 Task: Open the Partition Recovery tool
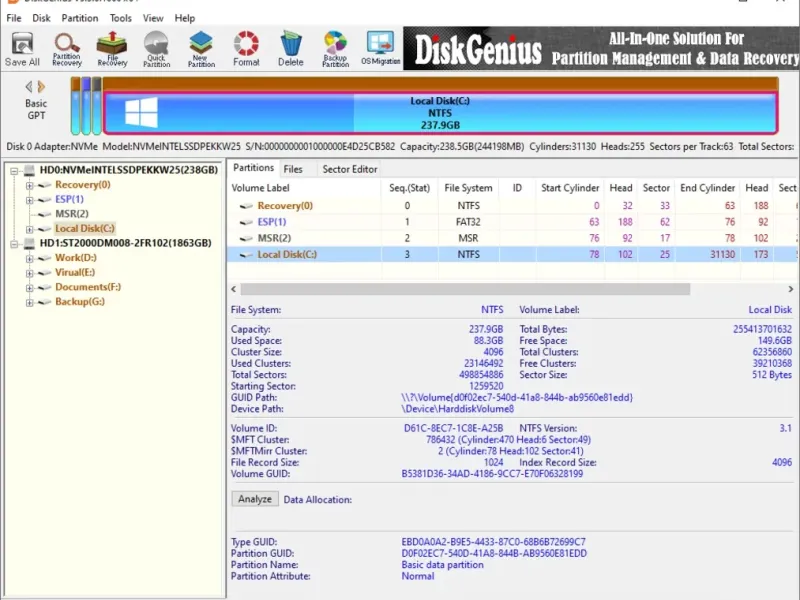67,48
